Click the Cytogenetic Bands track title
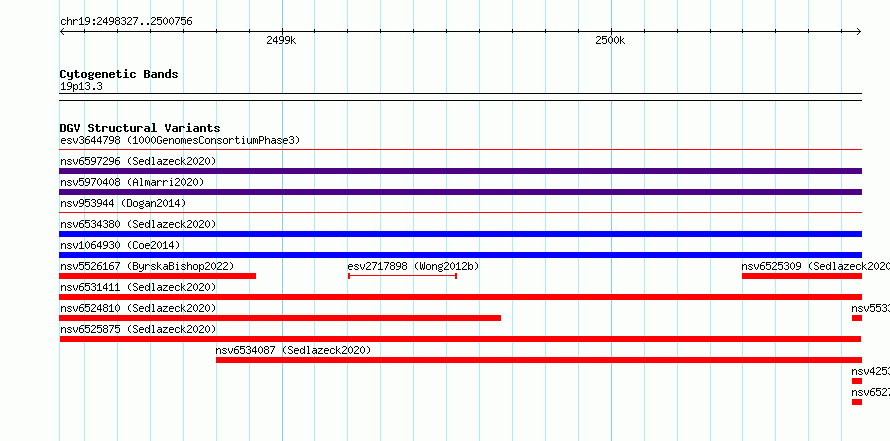890x441 pixels. point(119,74)
